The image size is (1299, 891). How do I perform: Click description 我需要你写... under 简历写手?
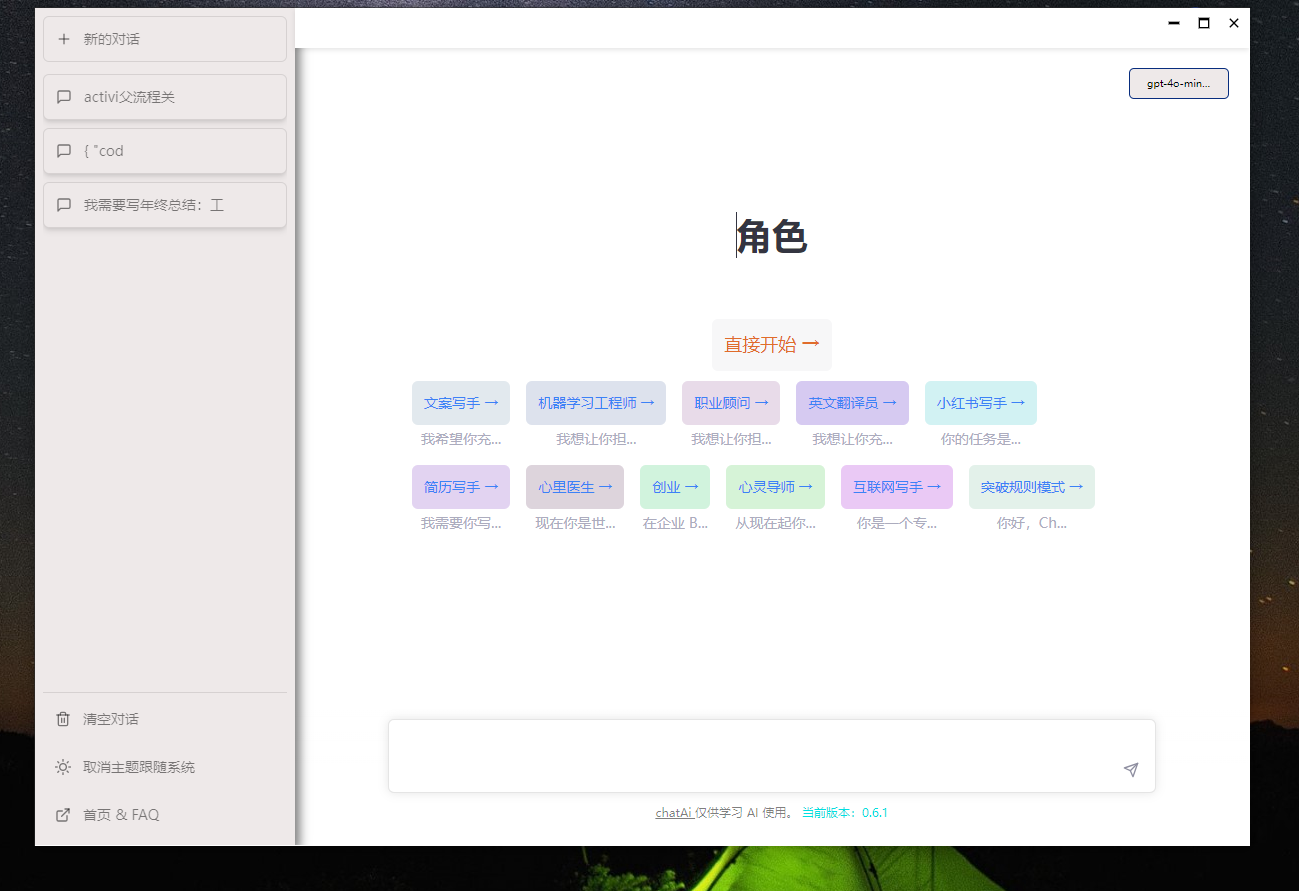[461, 523]
